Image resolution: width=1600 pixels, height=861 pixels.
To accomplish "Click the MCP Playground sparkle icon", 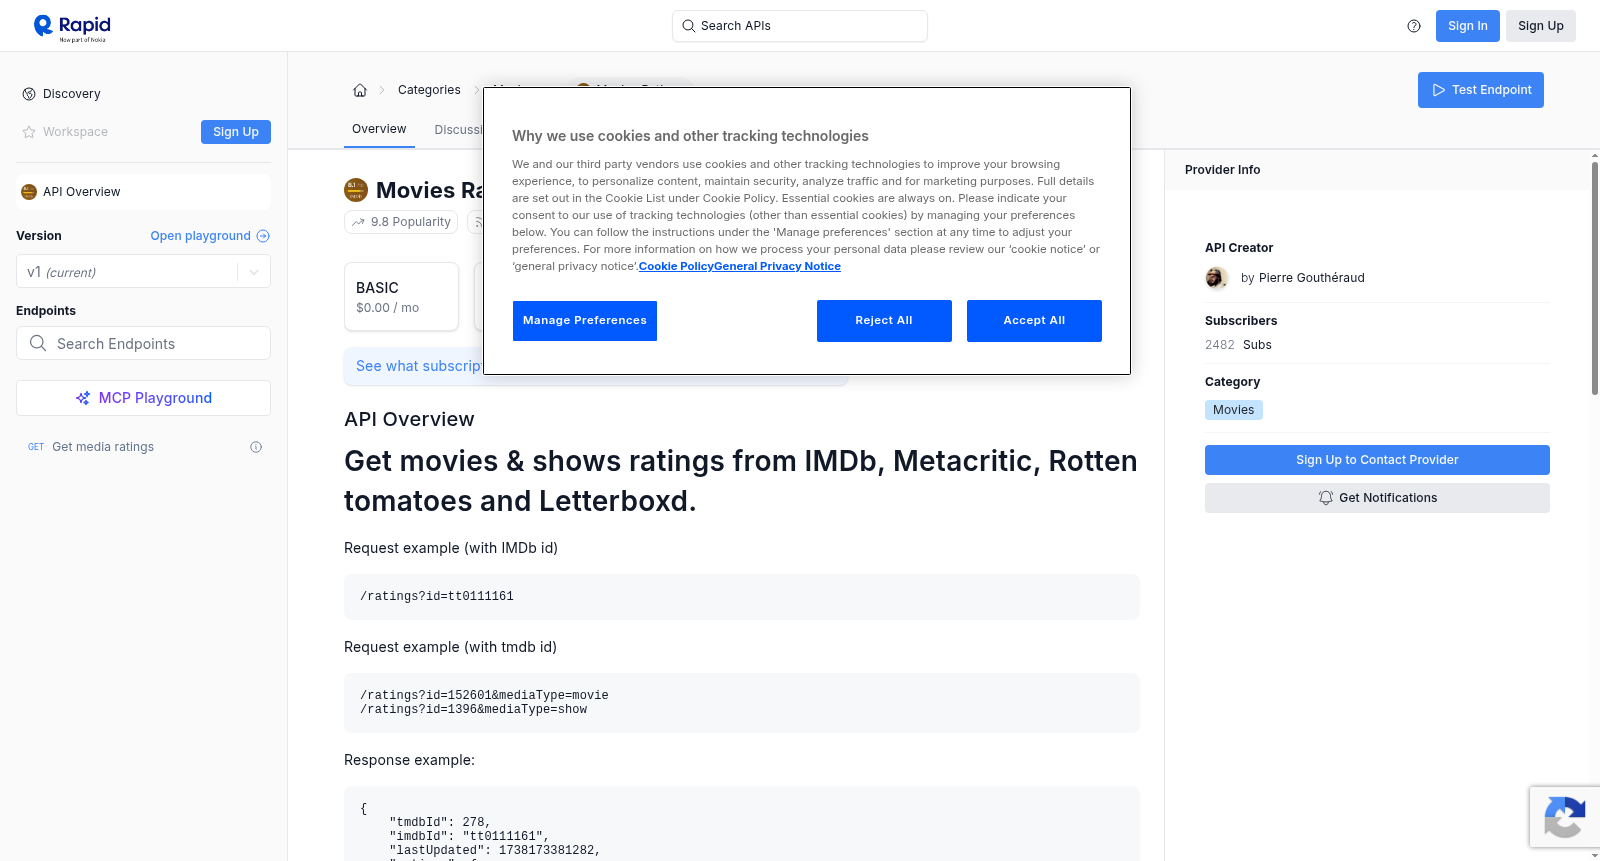I will click(83, 398).
